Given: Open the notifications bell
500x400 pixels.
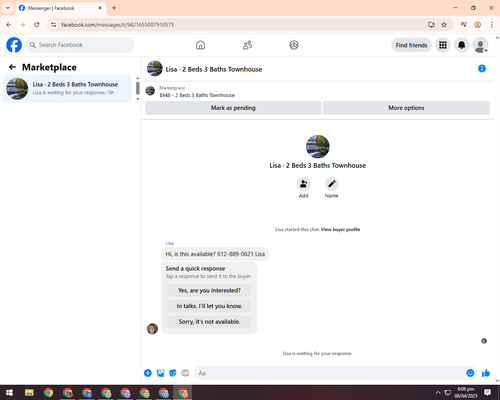Looking at the screenshot, I should 461,45.
